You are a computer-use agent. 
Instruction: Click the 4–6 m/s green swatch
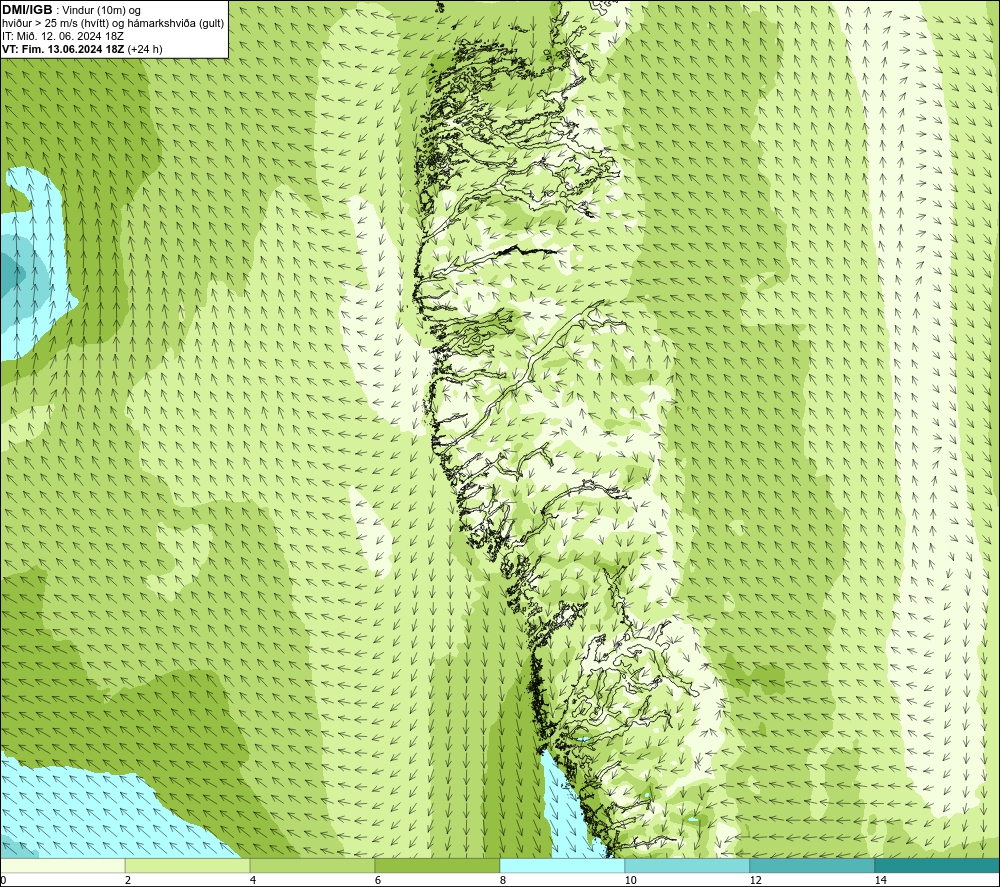pyautogui.click(x=312, y=865)
